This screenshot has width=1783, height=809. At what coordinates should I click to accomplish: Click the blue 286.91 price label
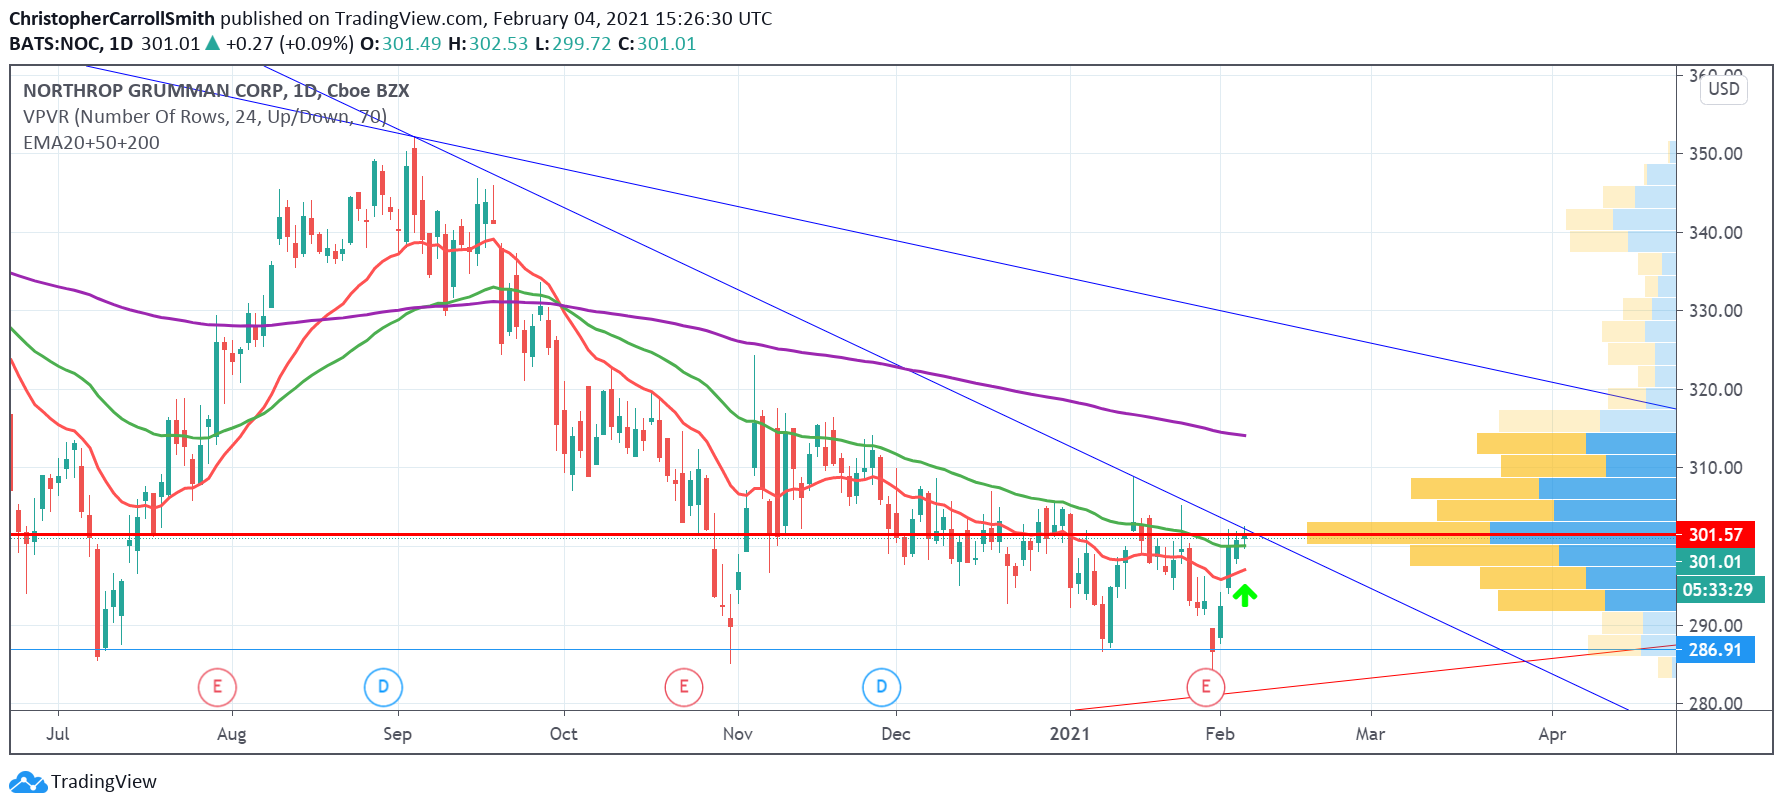[x=1715, y=650]
